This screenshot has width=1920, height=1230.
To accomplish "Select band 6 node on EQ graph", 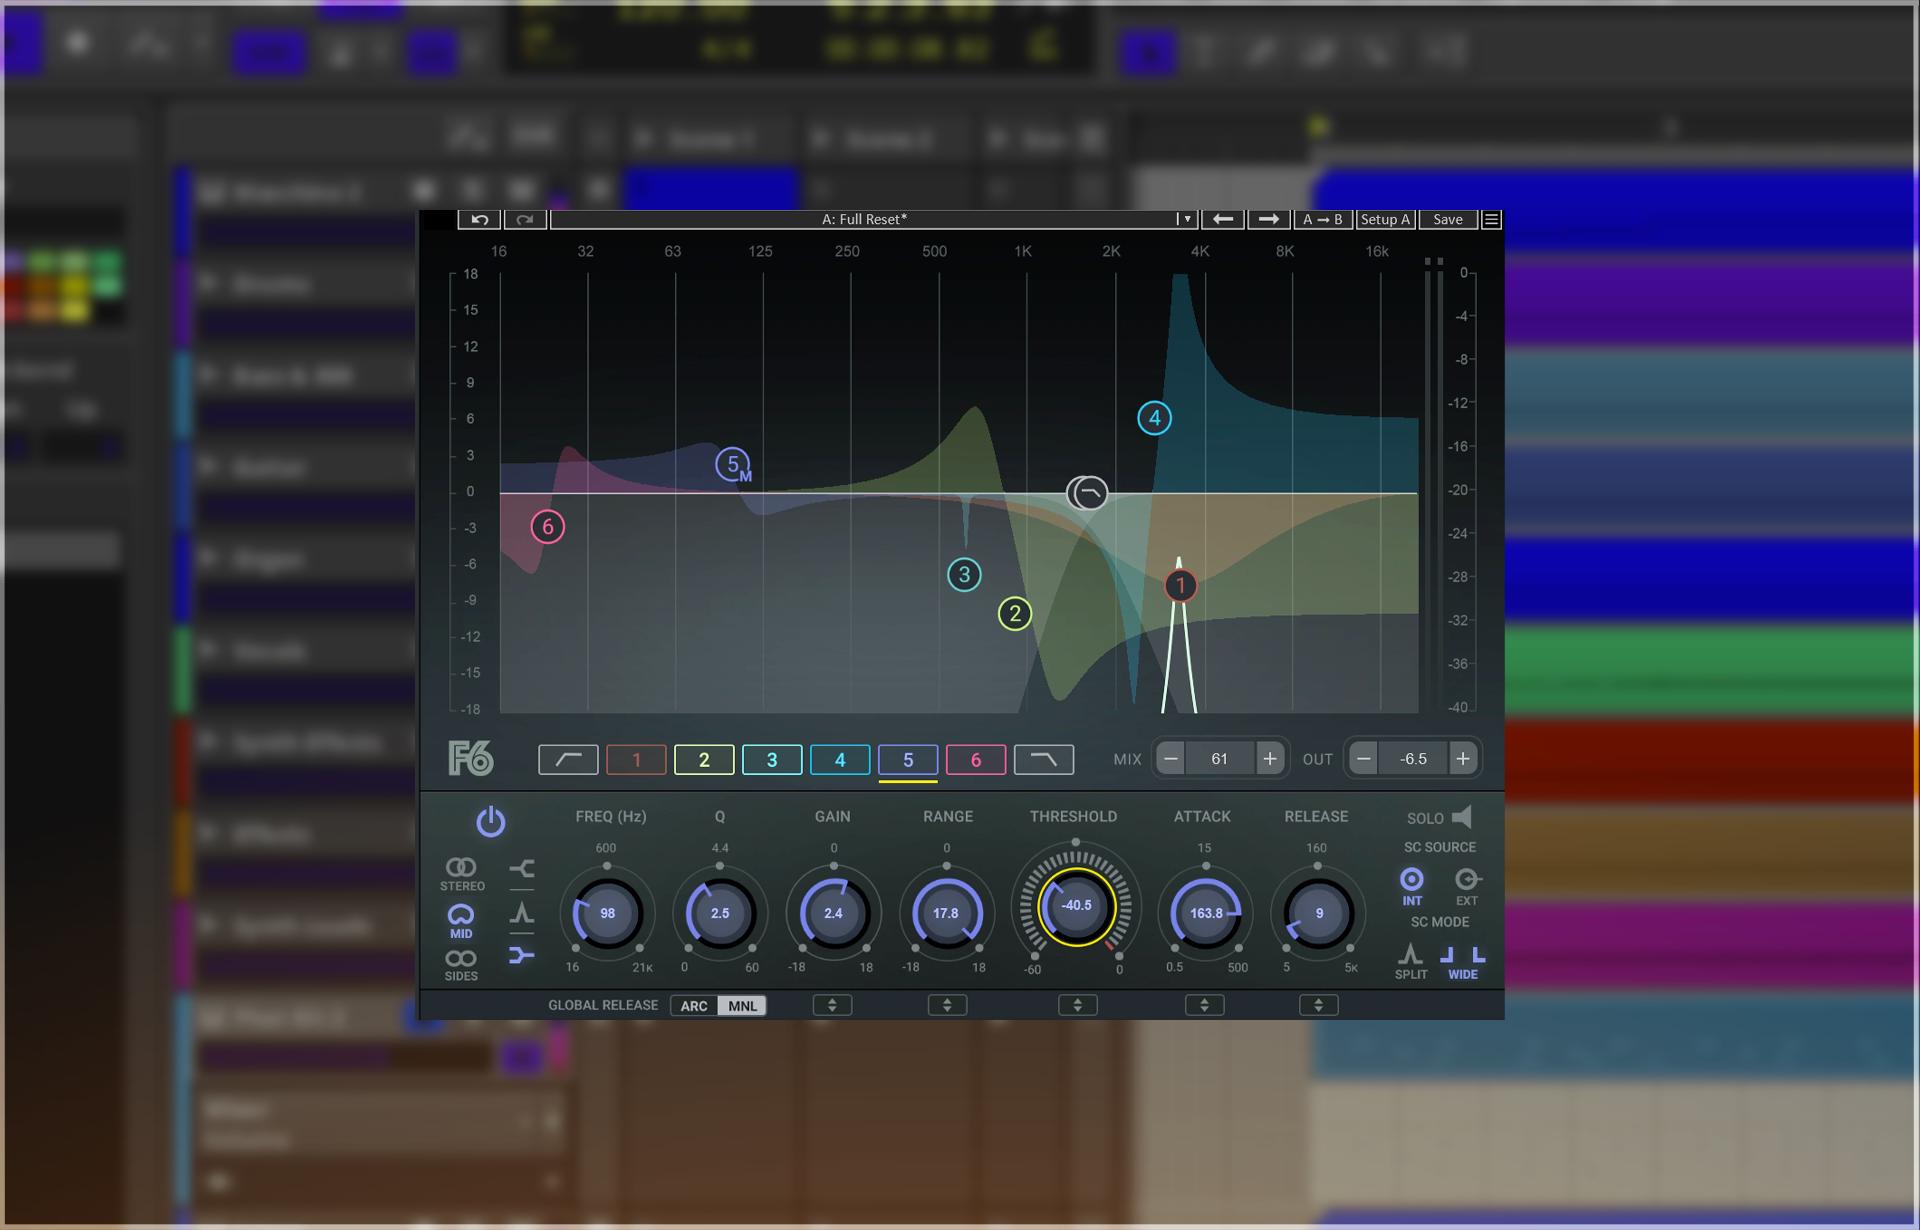I will [547, 527].
